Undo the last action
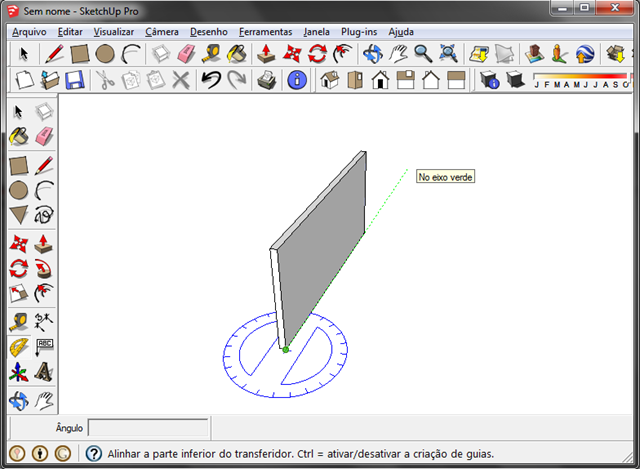Viewport: 640px width, 469px height. coord(211,80)
